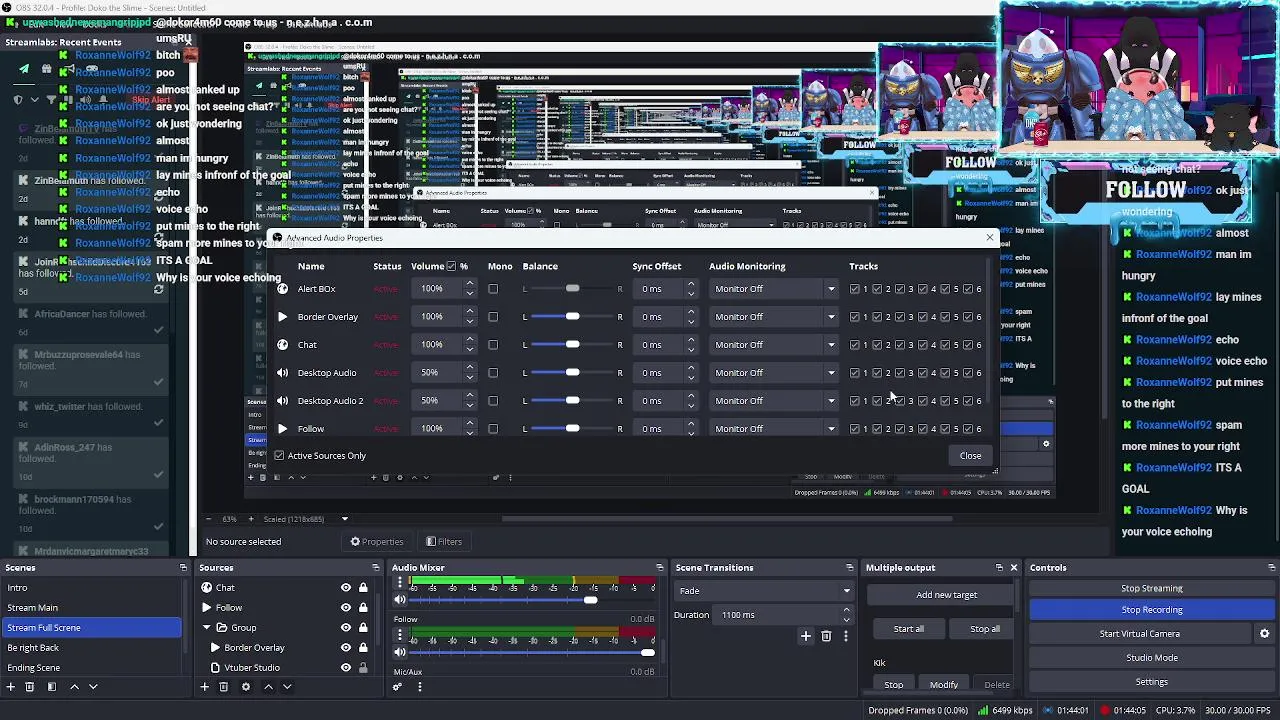Toggle Mono for Desktop Audio
The width and height of the screenshot is (1280, 720).
click(x=493, y=373)
